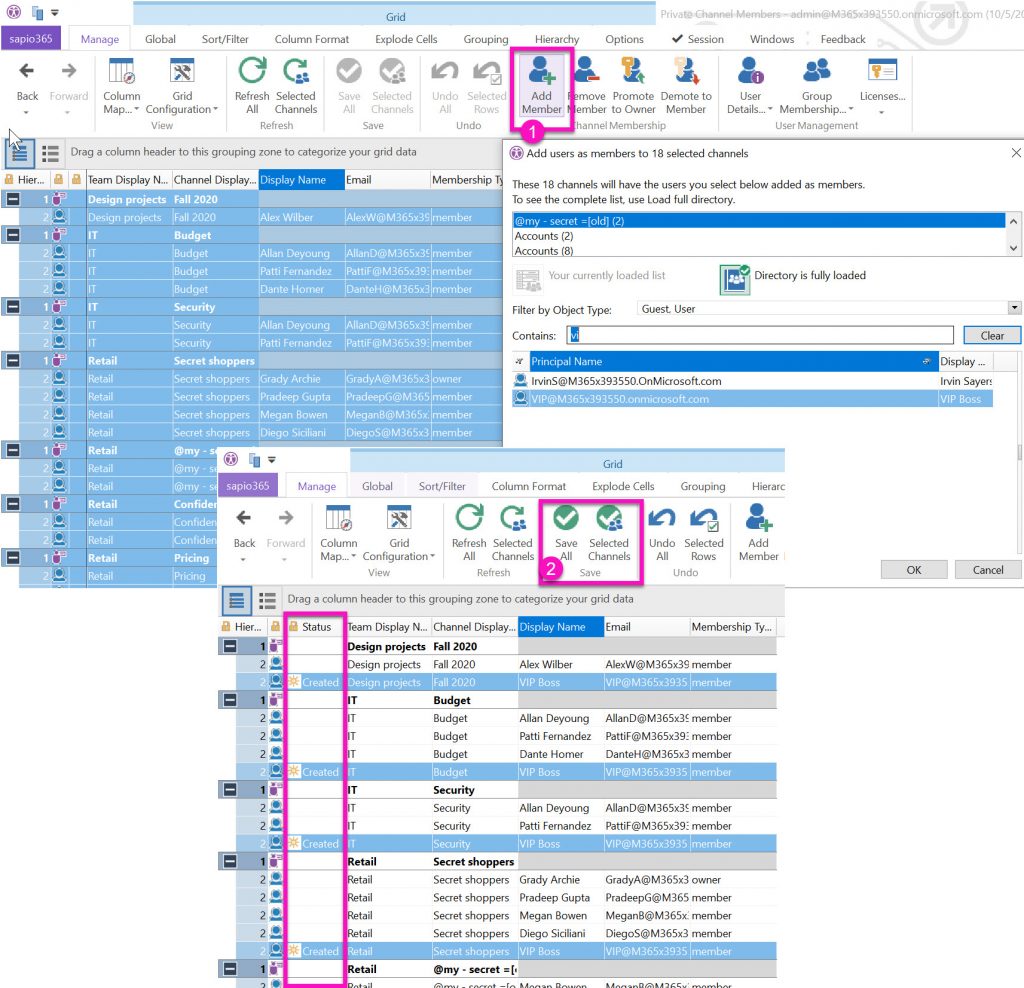This screenshot has height=988, width=1024.
Task: Open the Sort/Filter tab in top ribbon
Action: point(225,39)
